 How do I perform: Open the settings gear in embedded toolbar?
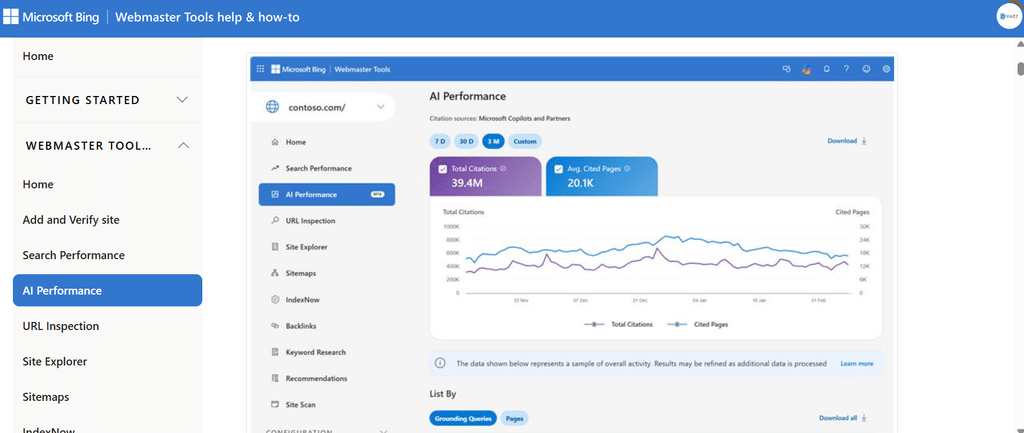886,69
